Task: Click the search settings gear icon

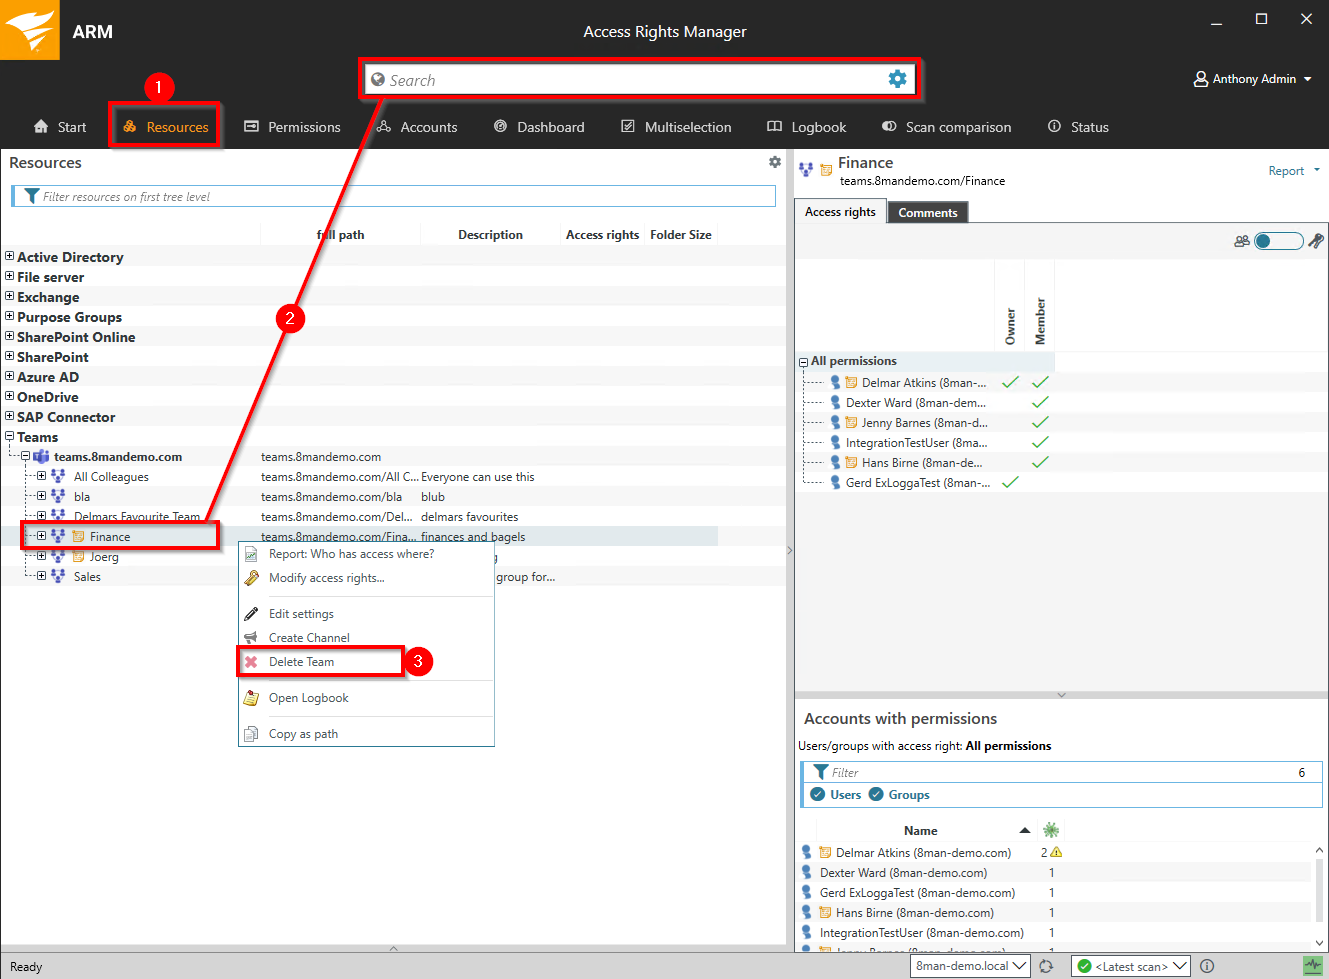Action: [x=897, y=79]
